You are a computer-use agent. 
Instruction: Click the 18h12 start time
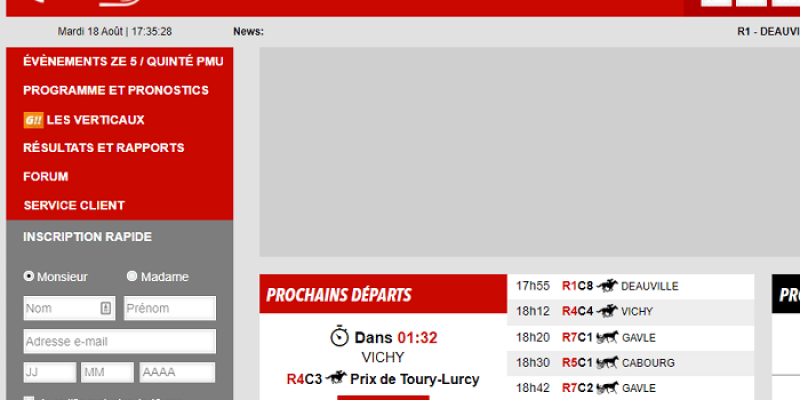(533, 311)
